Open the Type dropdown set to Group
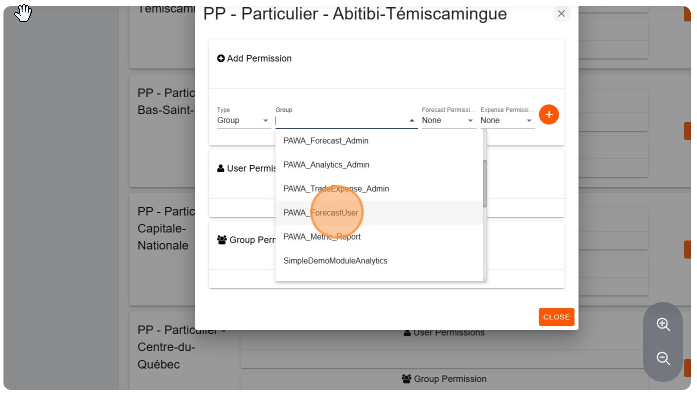Viewport: 697px width, 394px height. [x=243, y=120]
